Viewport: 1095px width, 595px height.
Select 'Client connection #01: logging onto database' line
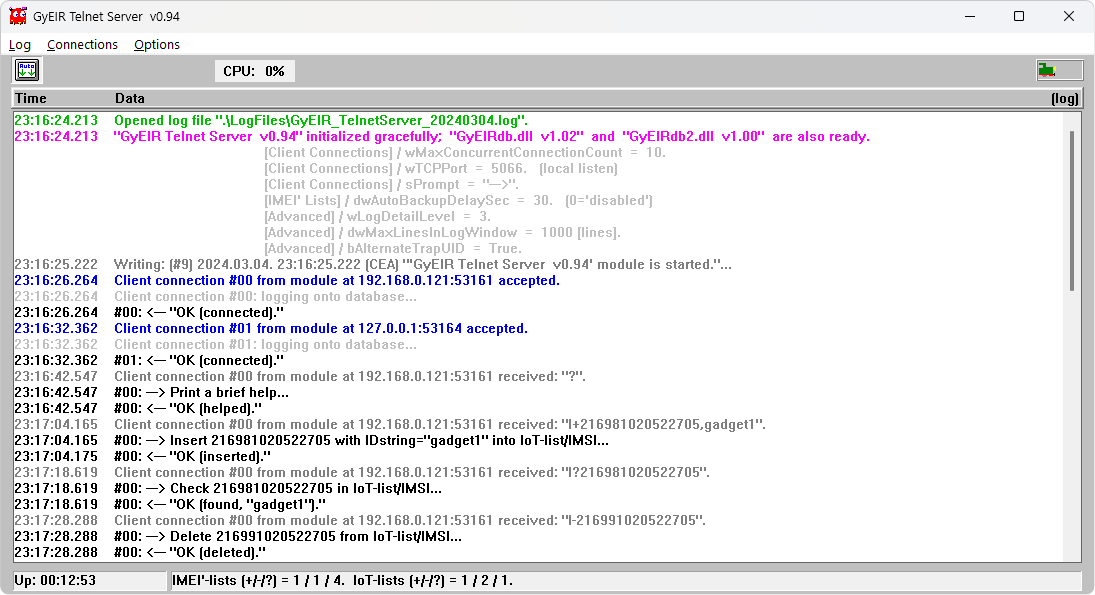[265, 345]
